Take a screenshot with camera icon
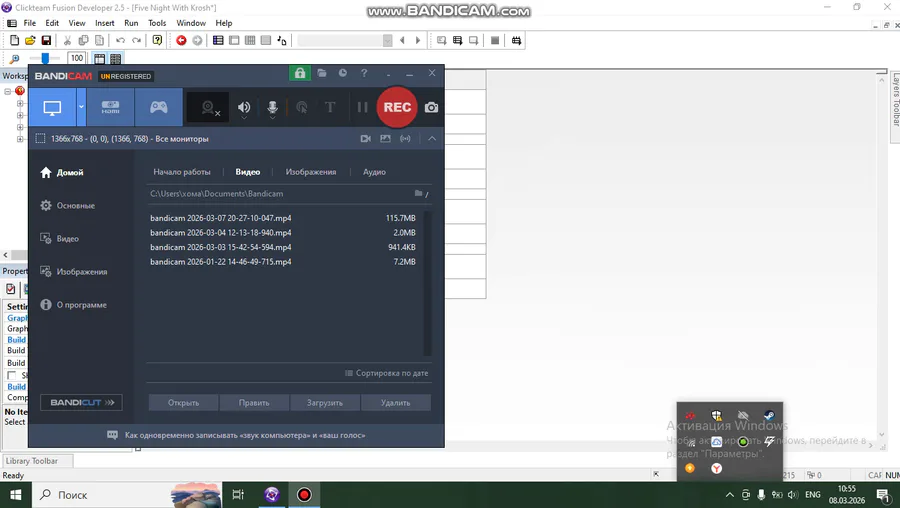The width and height of the screenshot is (900, 508). [432, 107]
